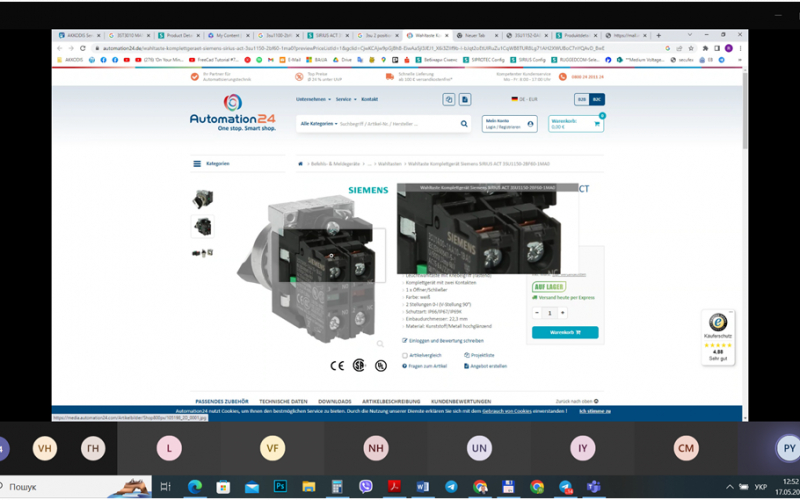Open the Kontakt menu item
The width and height of the screenshot is (800, 500).
coord(369,99)
